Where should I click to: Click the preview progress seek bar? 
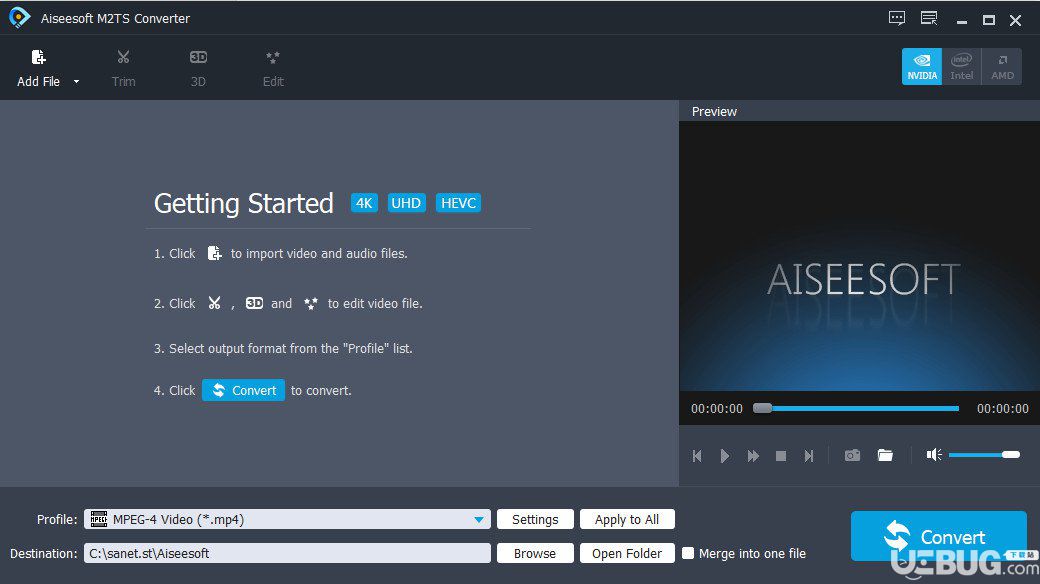click(856, 408)
